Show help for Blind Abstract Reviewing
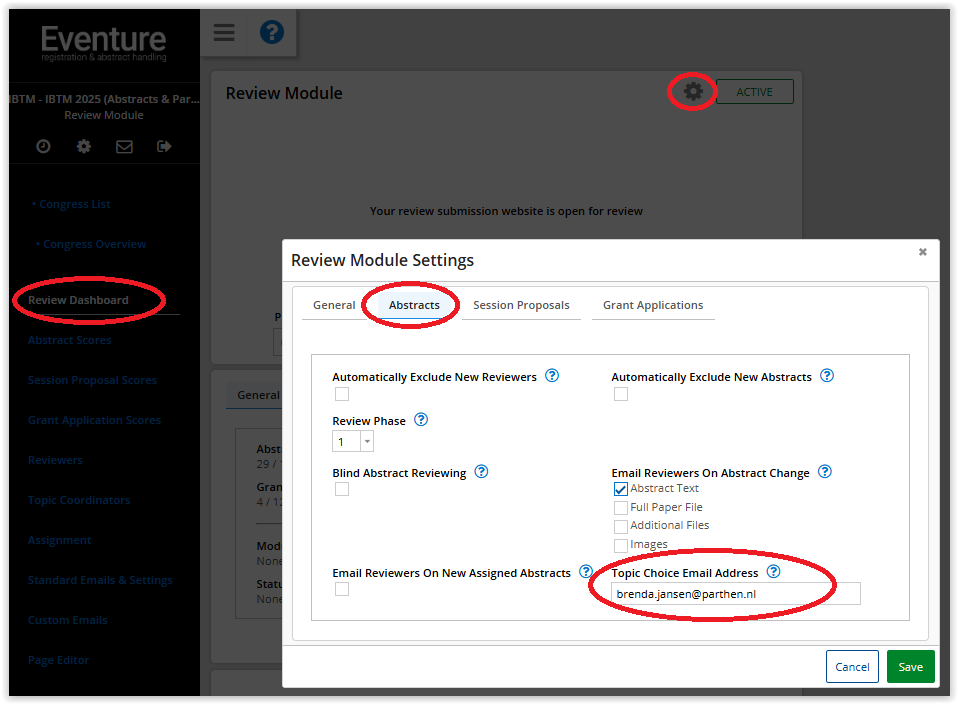 (481, 472)
